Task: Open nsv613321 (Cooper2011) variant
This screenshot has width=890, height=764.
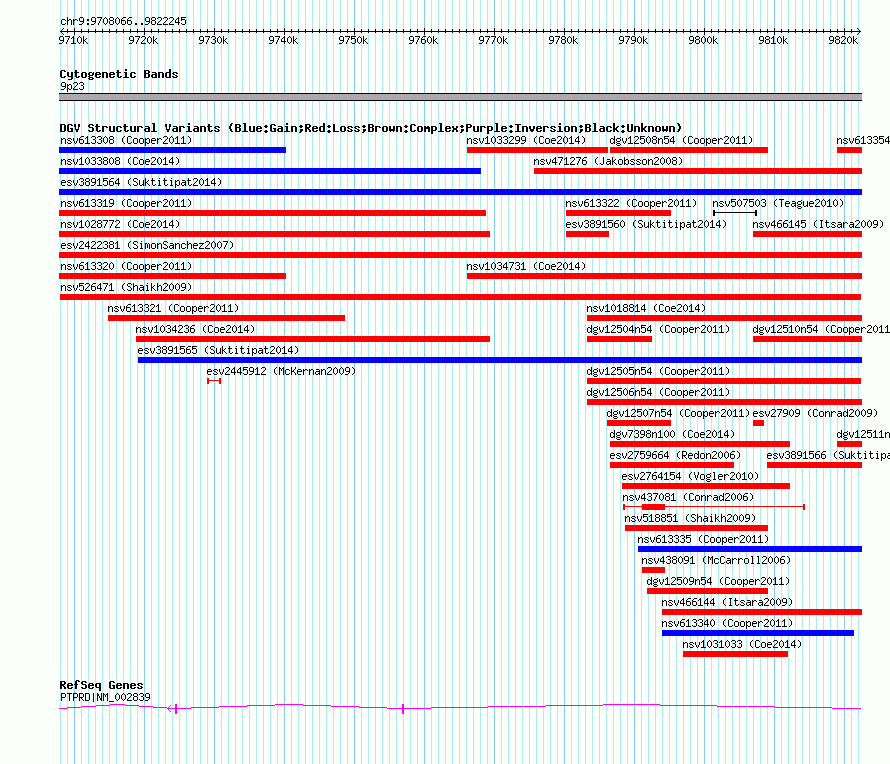Action: pos(173,308)
